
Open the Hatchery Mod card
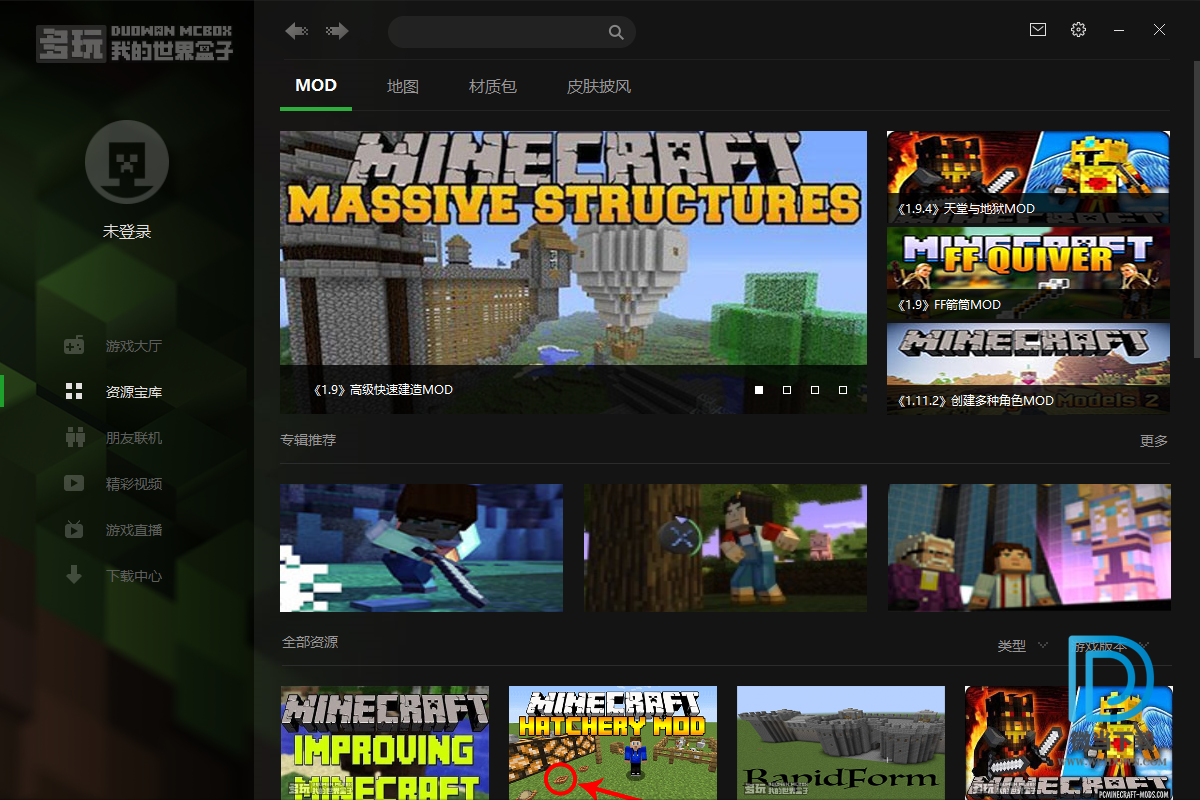[x=613, y=742]
